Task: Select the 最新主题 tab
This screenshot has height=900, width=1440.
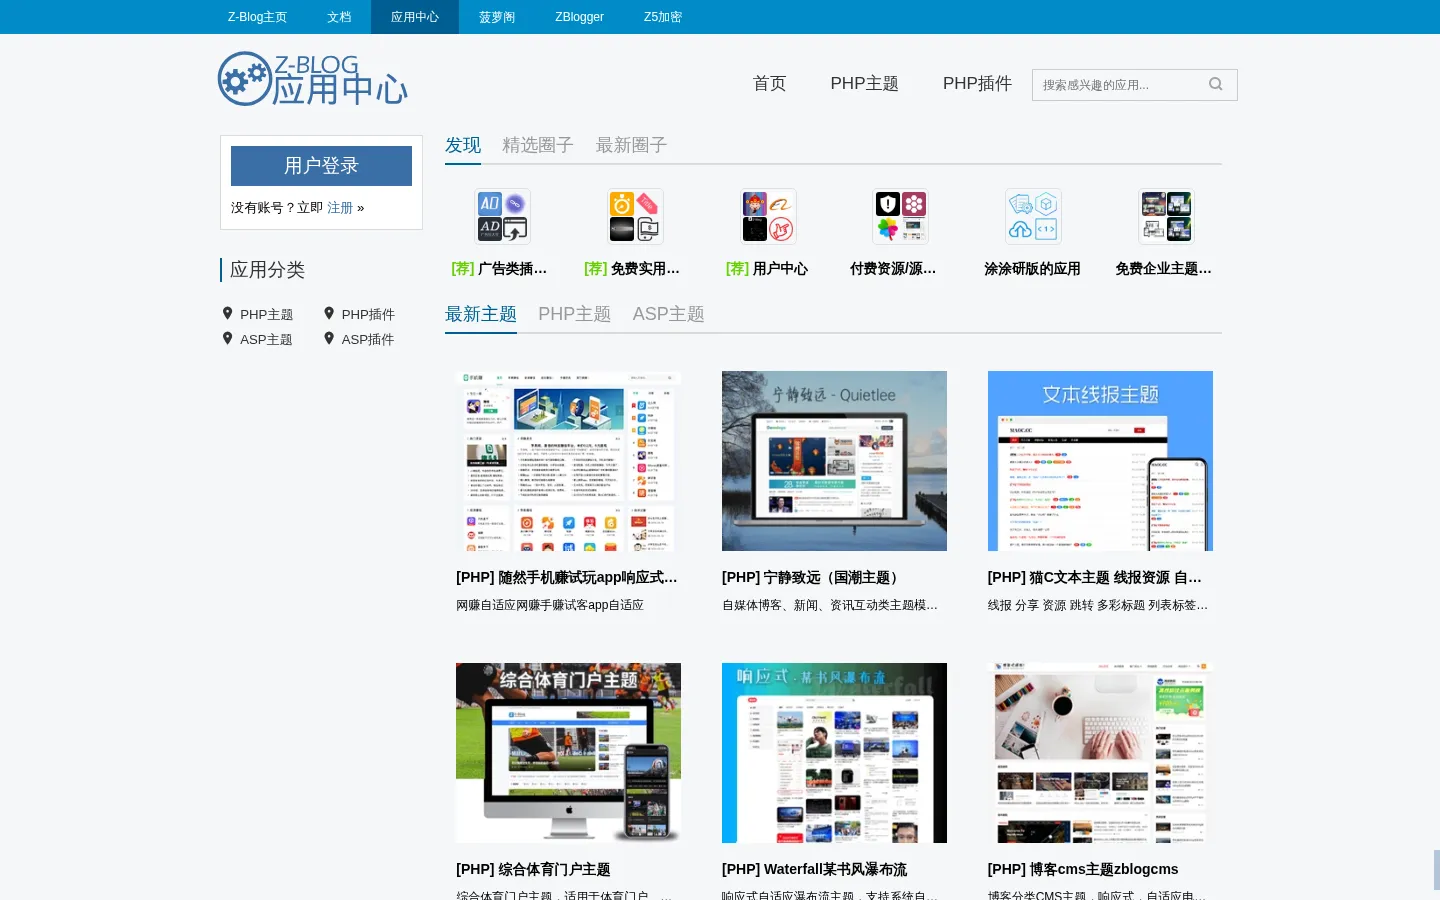Action: (481, 314)
